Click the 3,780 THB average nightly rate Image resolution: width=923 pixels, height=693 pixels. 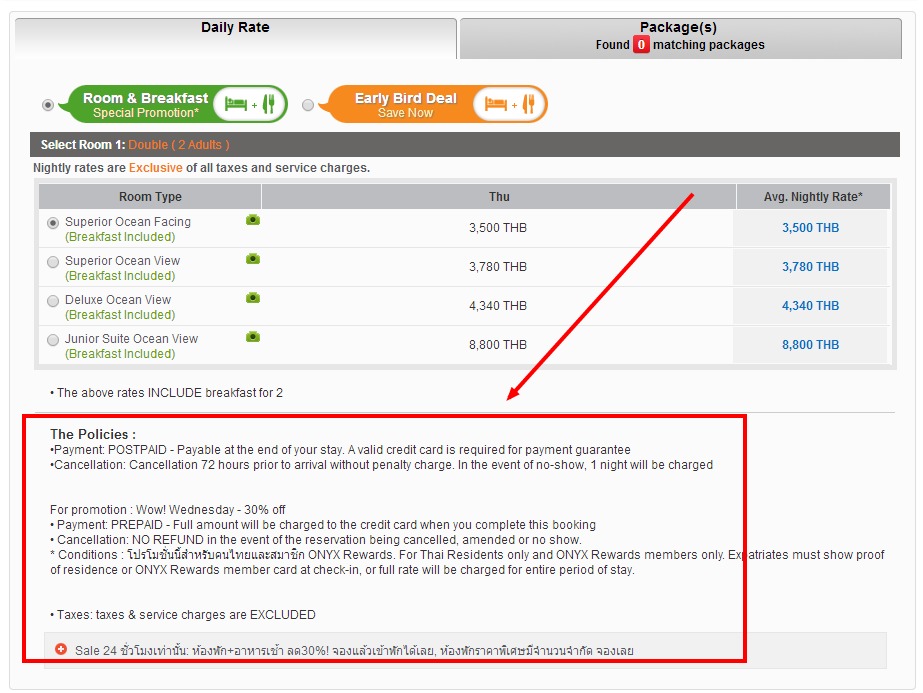pos(810,267)
